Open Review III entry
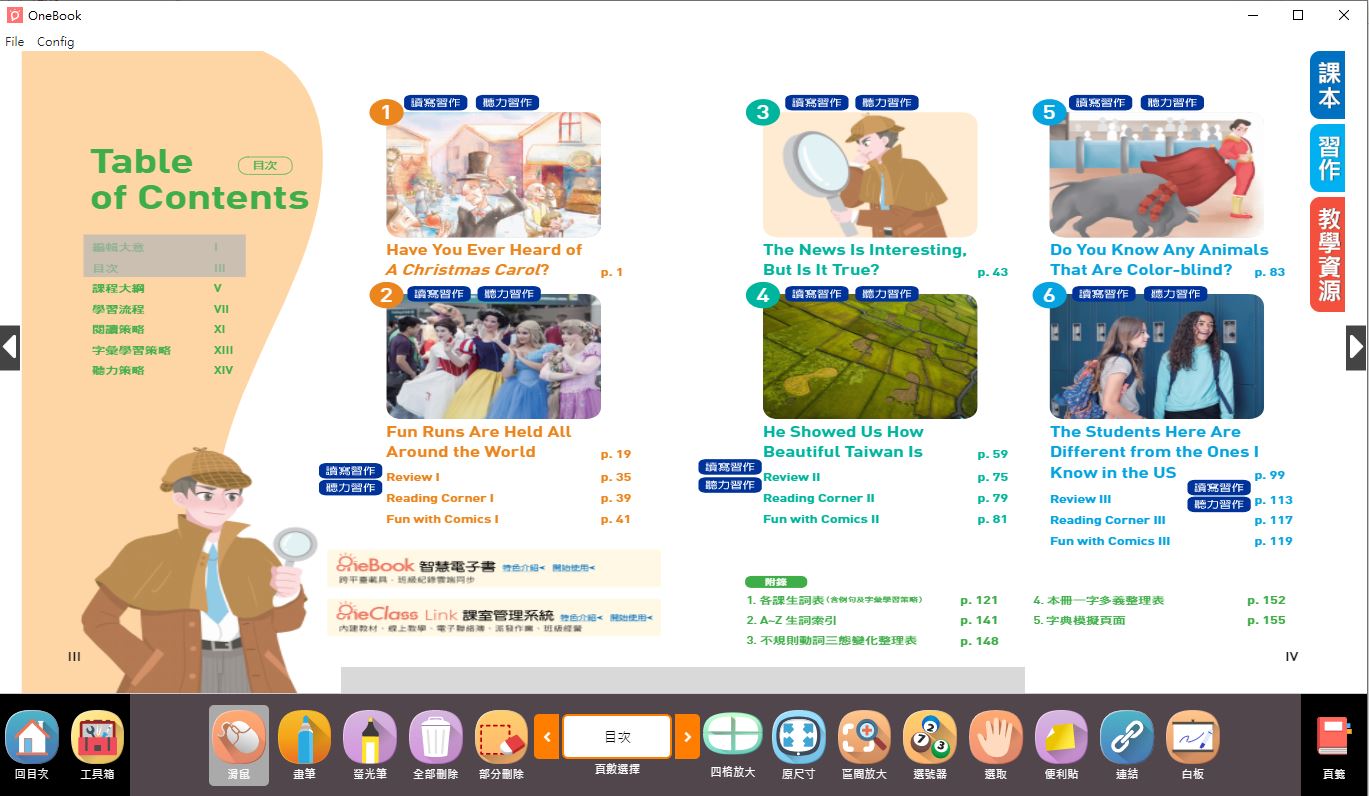The width and height of the screenshot is (1369, 796). point(1080,499)
